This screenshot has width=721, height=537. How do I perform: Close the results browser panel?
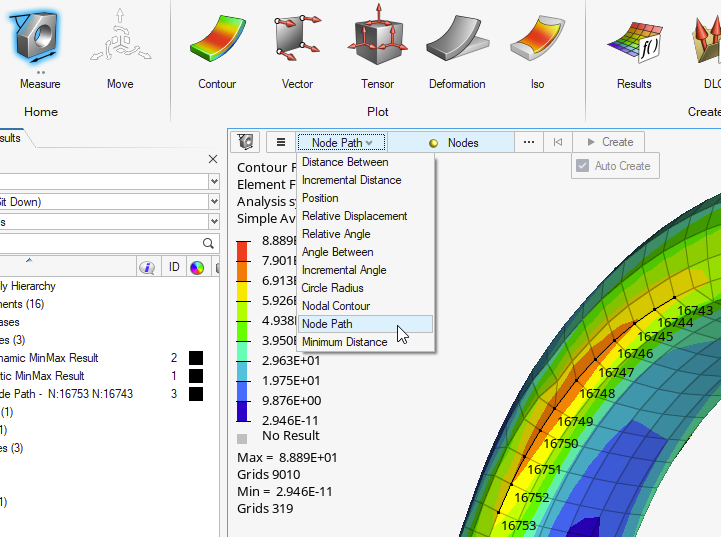tap(213, 159)
